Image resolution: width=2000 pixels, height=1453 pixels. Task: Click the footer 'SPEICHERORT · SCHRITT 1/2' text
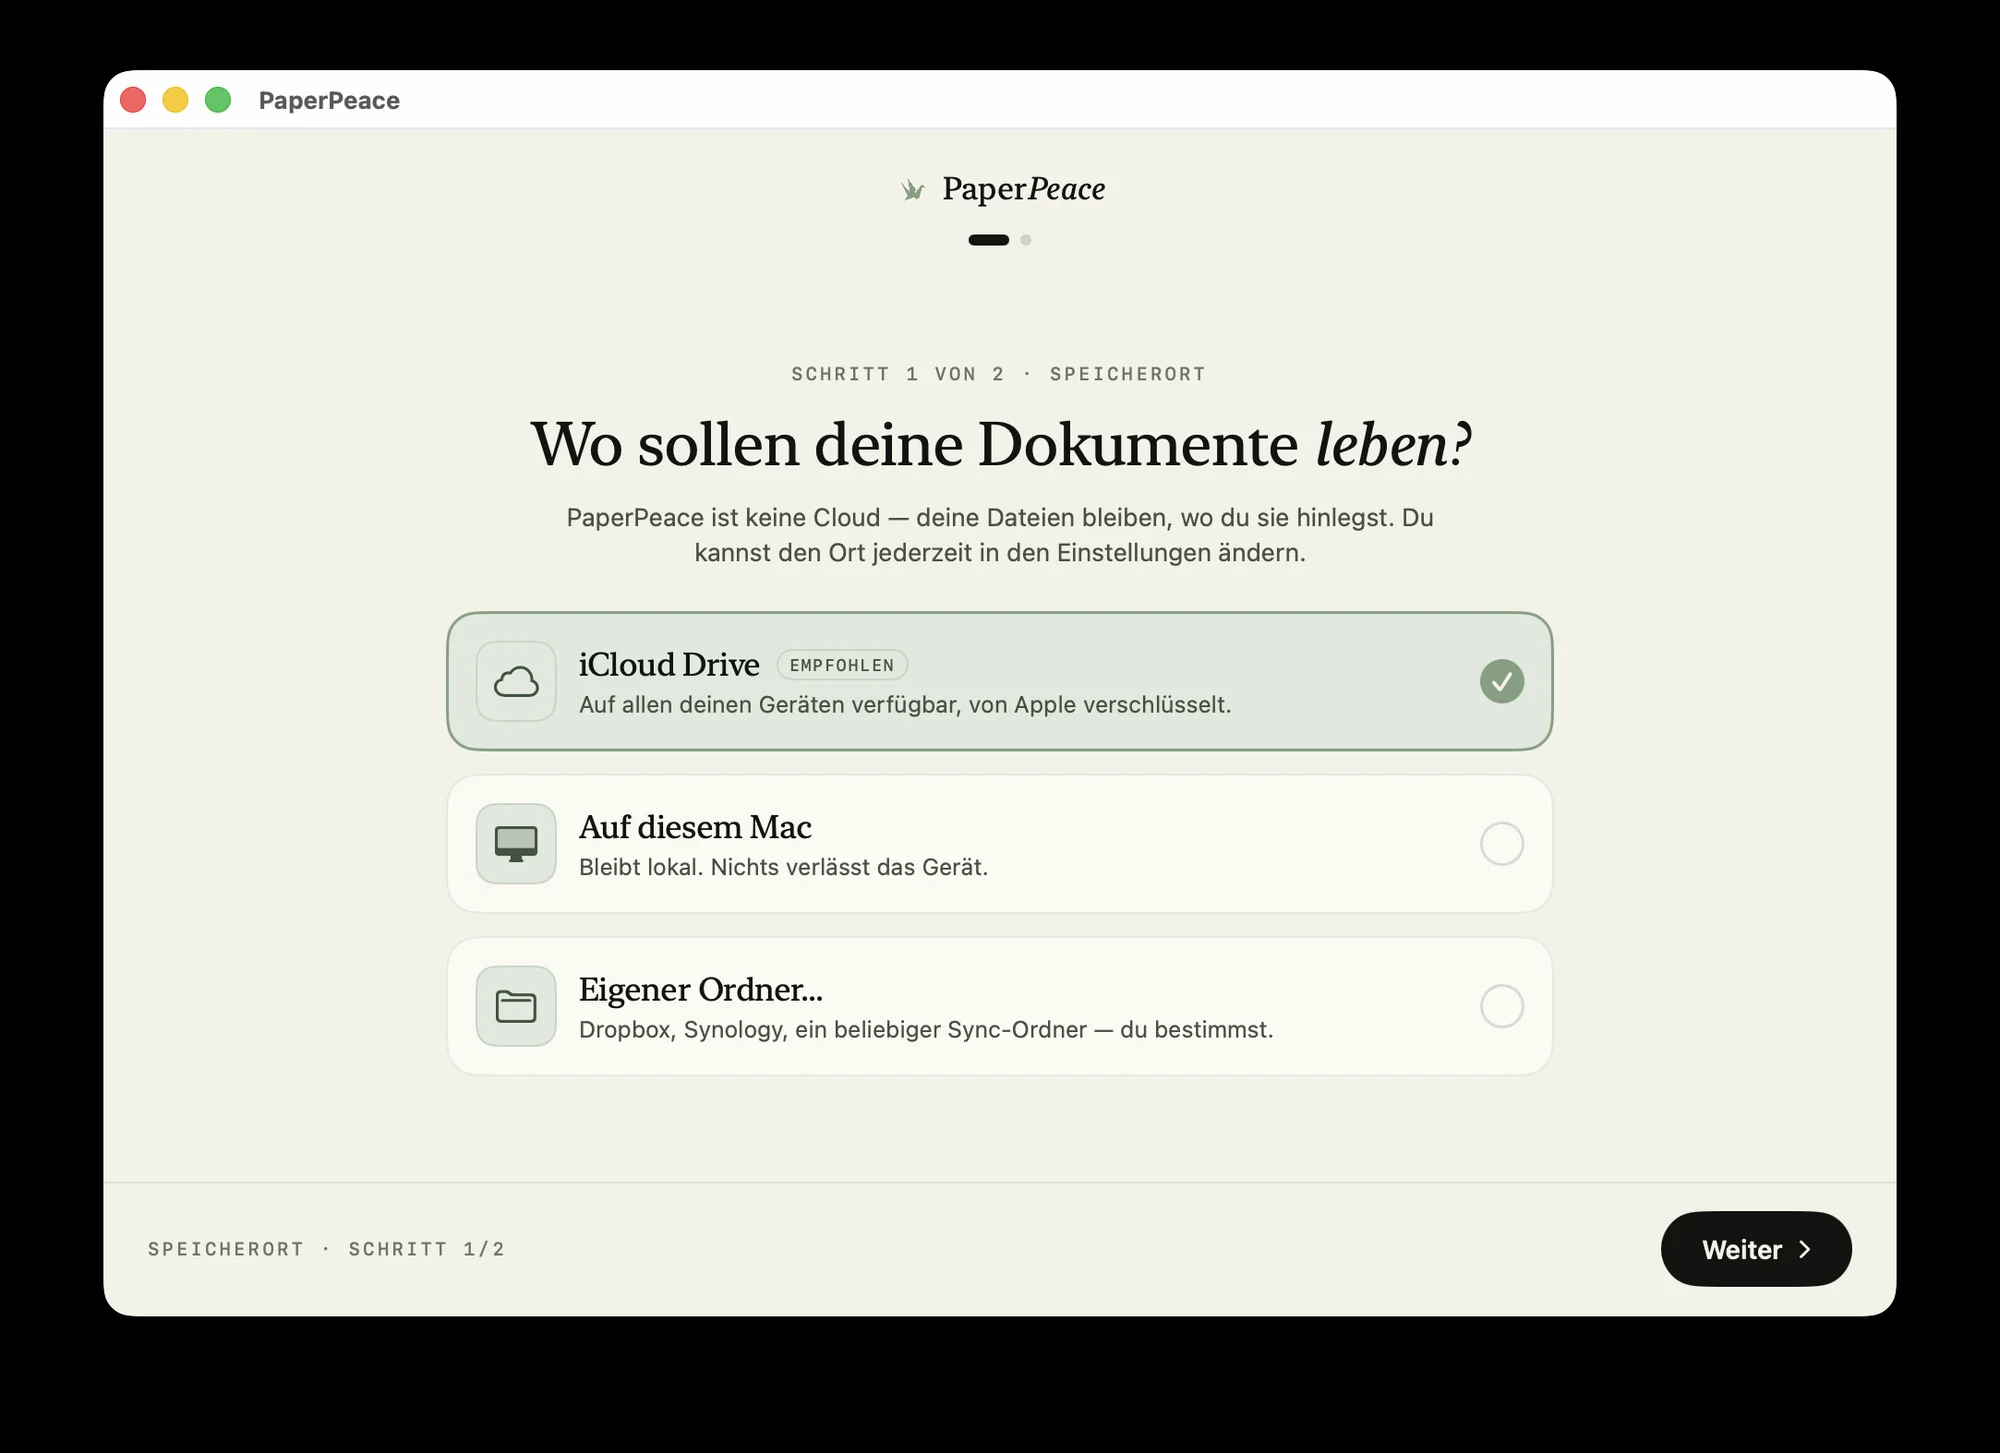326,1249
